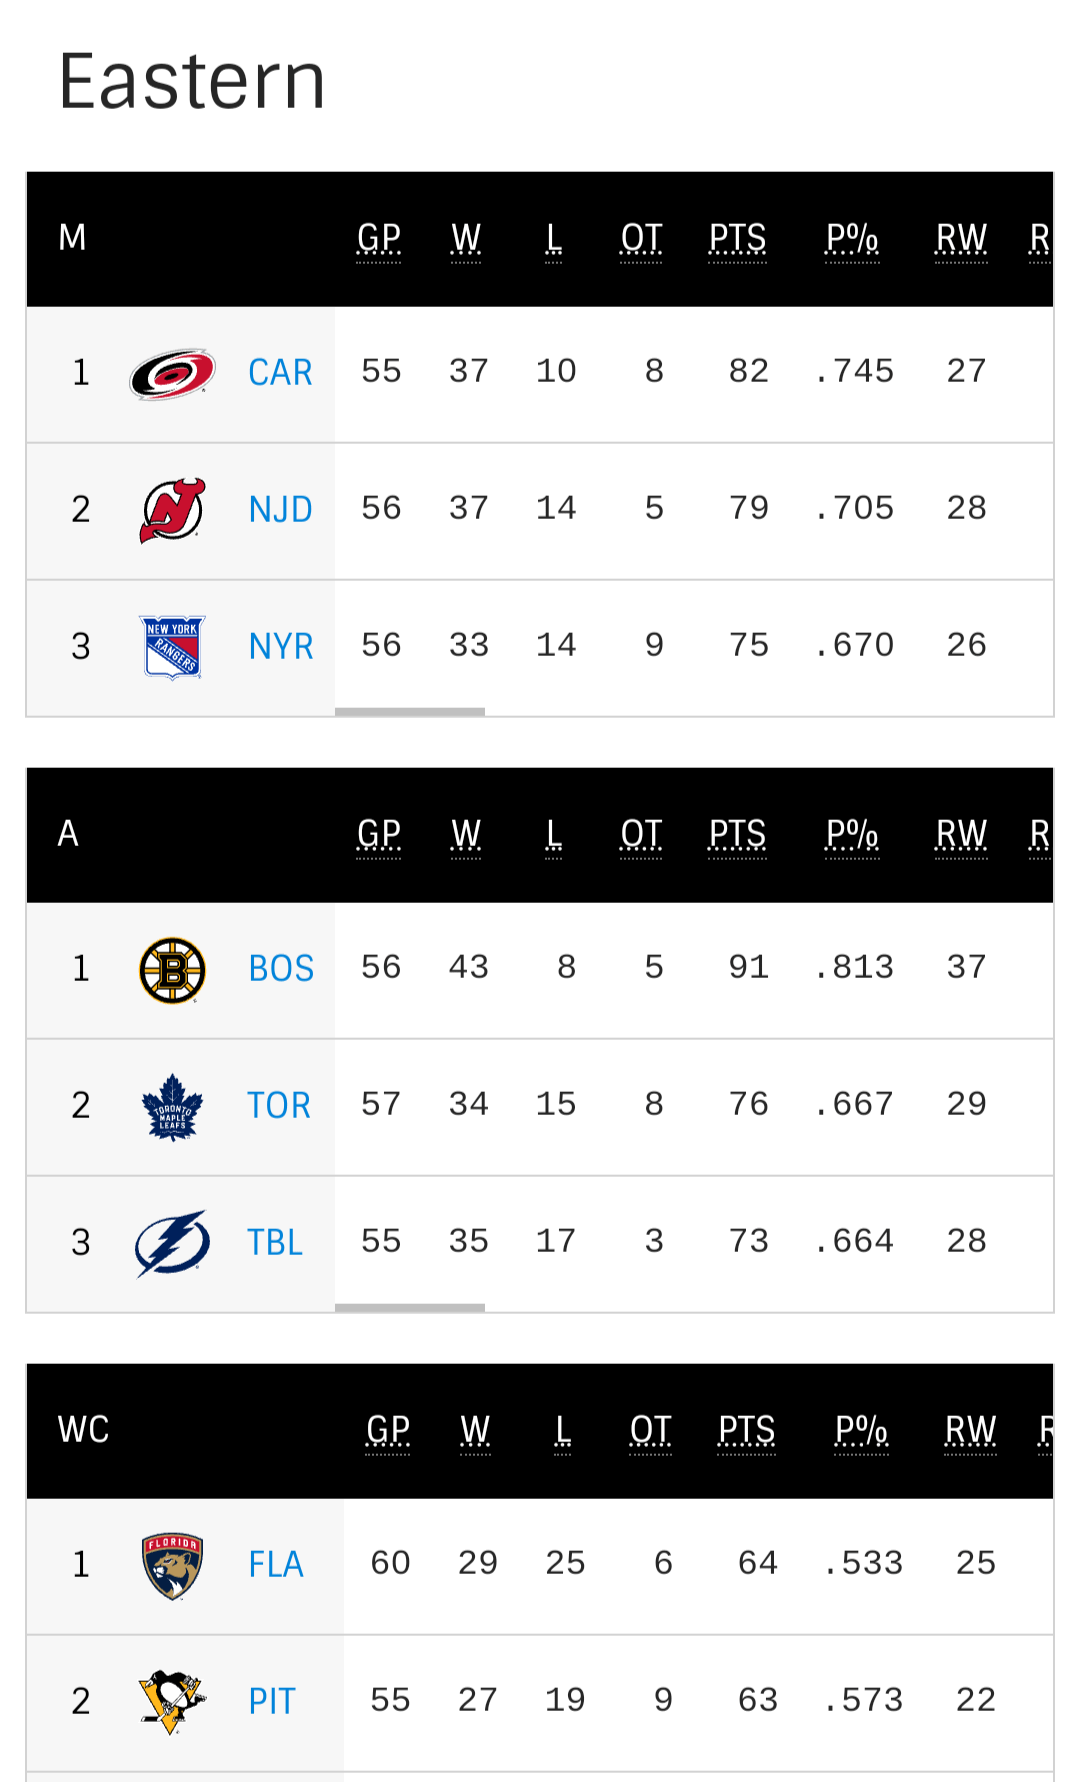This screenshot has height=1782, width=1080.
Task: Click the Boston Bruins logo
Action: point(172,970)
